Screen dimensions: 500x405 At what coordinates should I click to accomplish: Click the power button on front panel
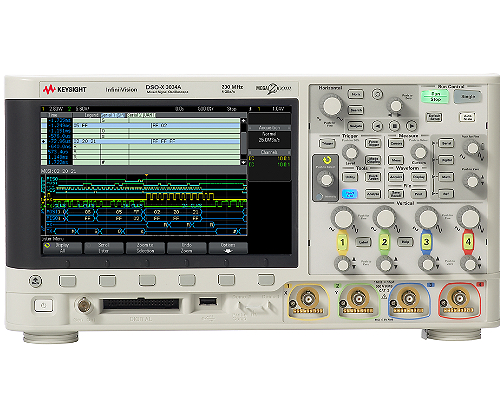click(x=43, y=305)
